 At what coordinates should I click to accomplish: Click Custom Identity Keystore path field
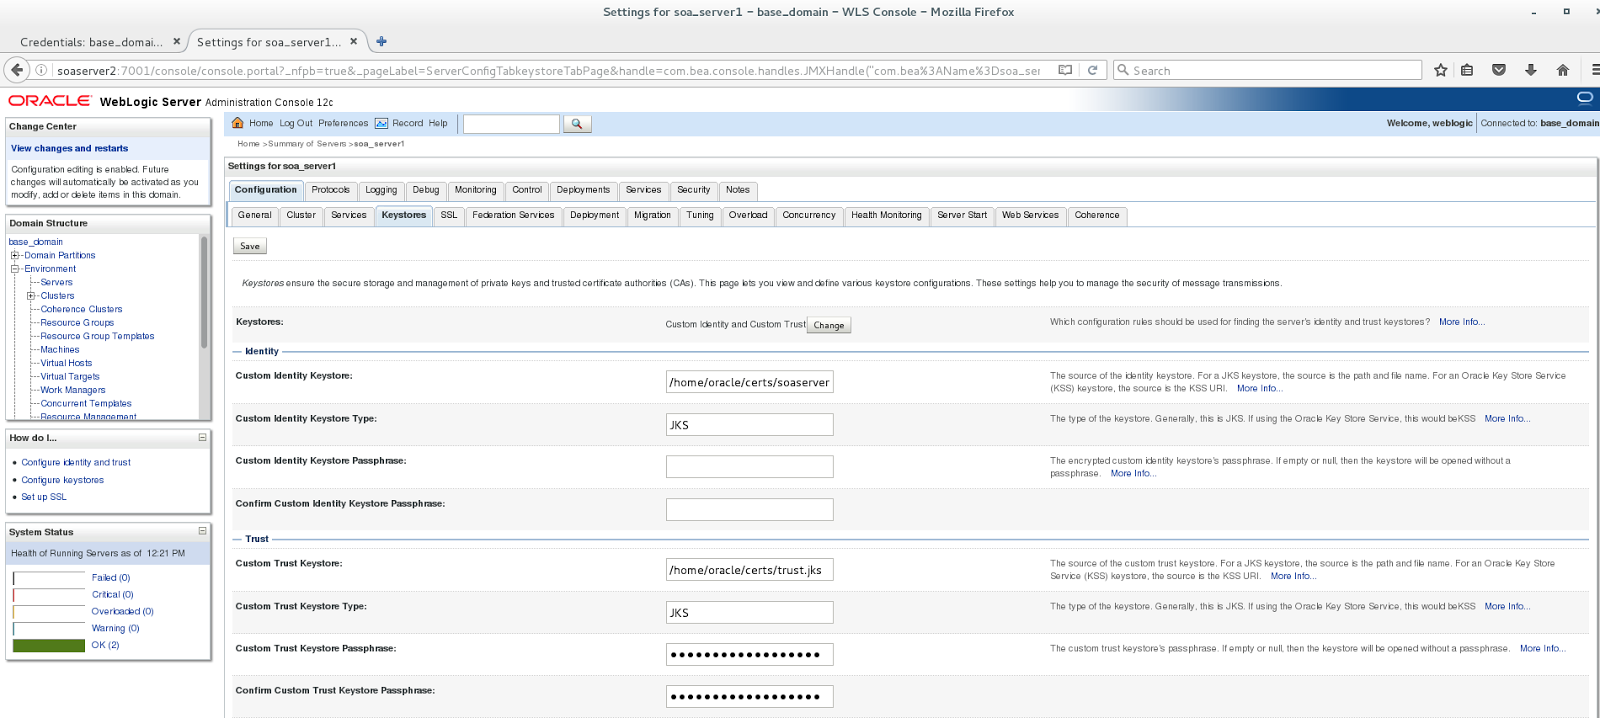point(749,382)
